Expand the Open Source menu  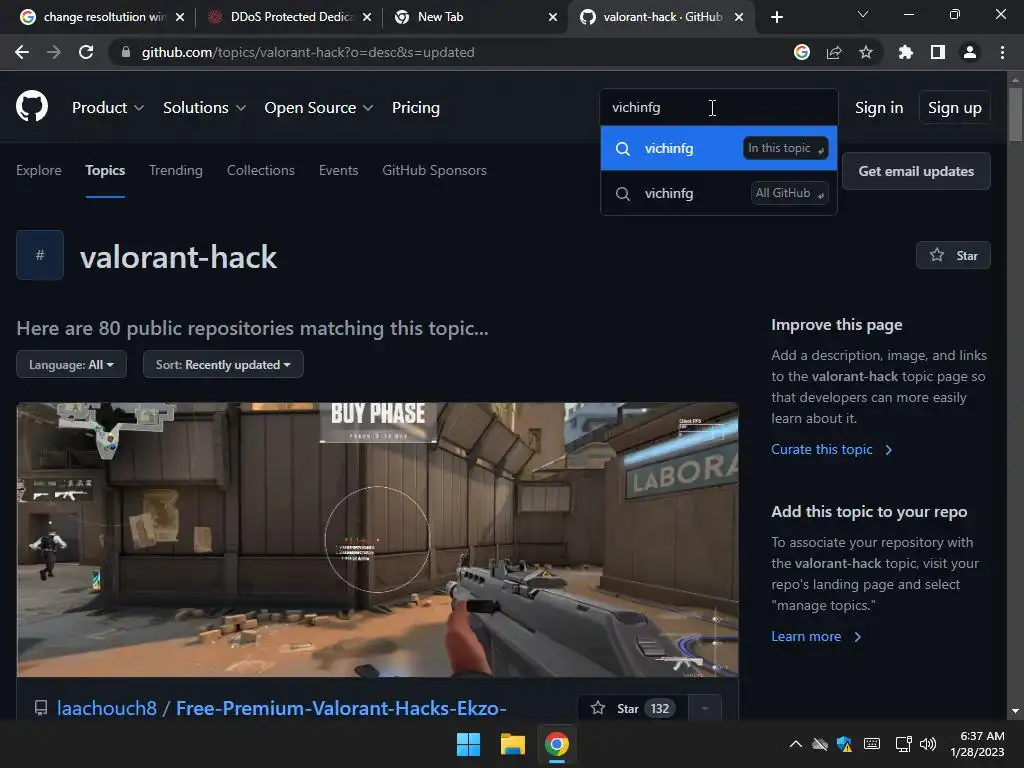(x=319, y=108)
